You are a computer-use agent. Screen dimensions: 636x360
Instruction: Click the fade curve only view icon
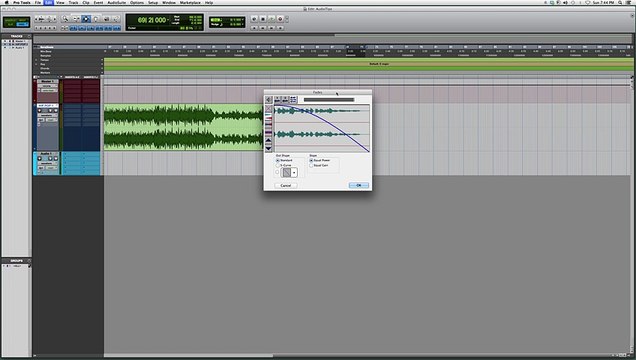tap(269, 109)
